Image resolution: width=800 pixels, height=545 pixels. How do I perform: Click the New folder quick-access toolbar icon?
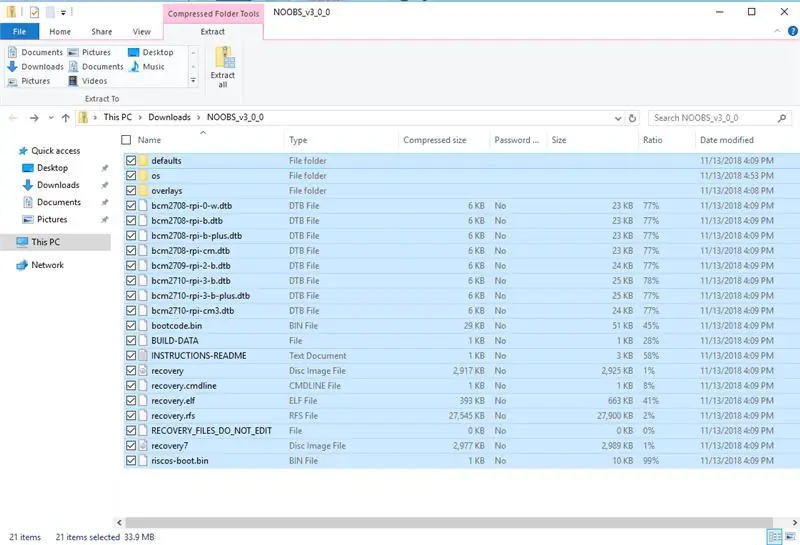(50, 12)
